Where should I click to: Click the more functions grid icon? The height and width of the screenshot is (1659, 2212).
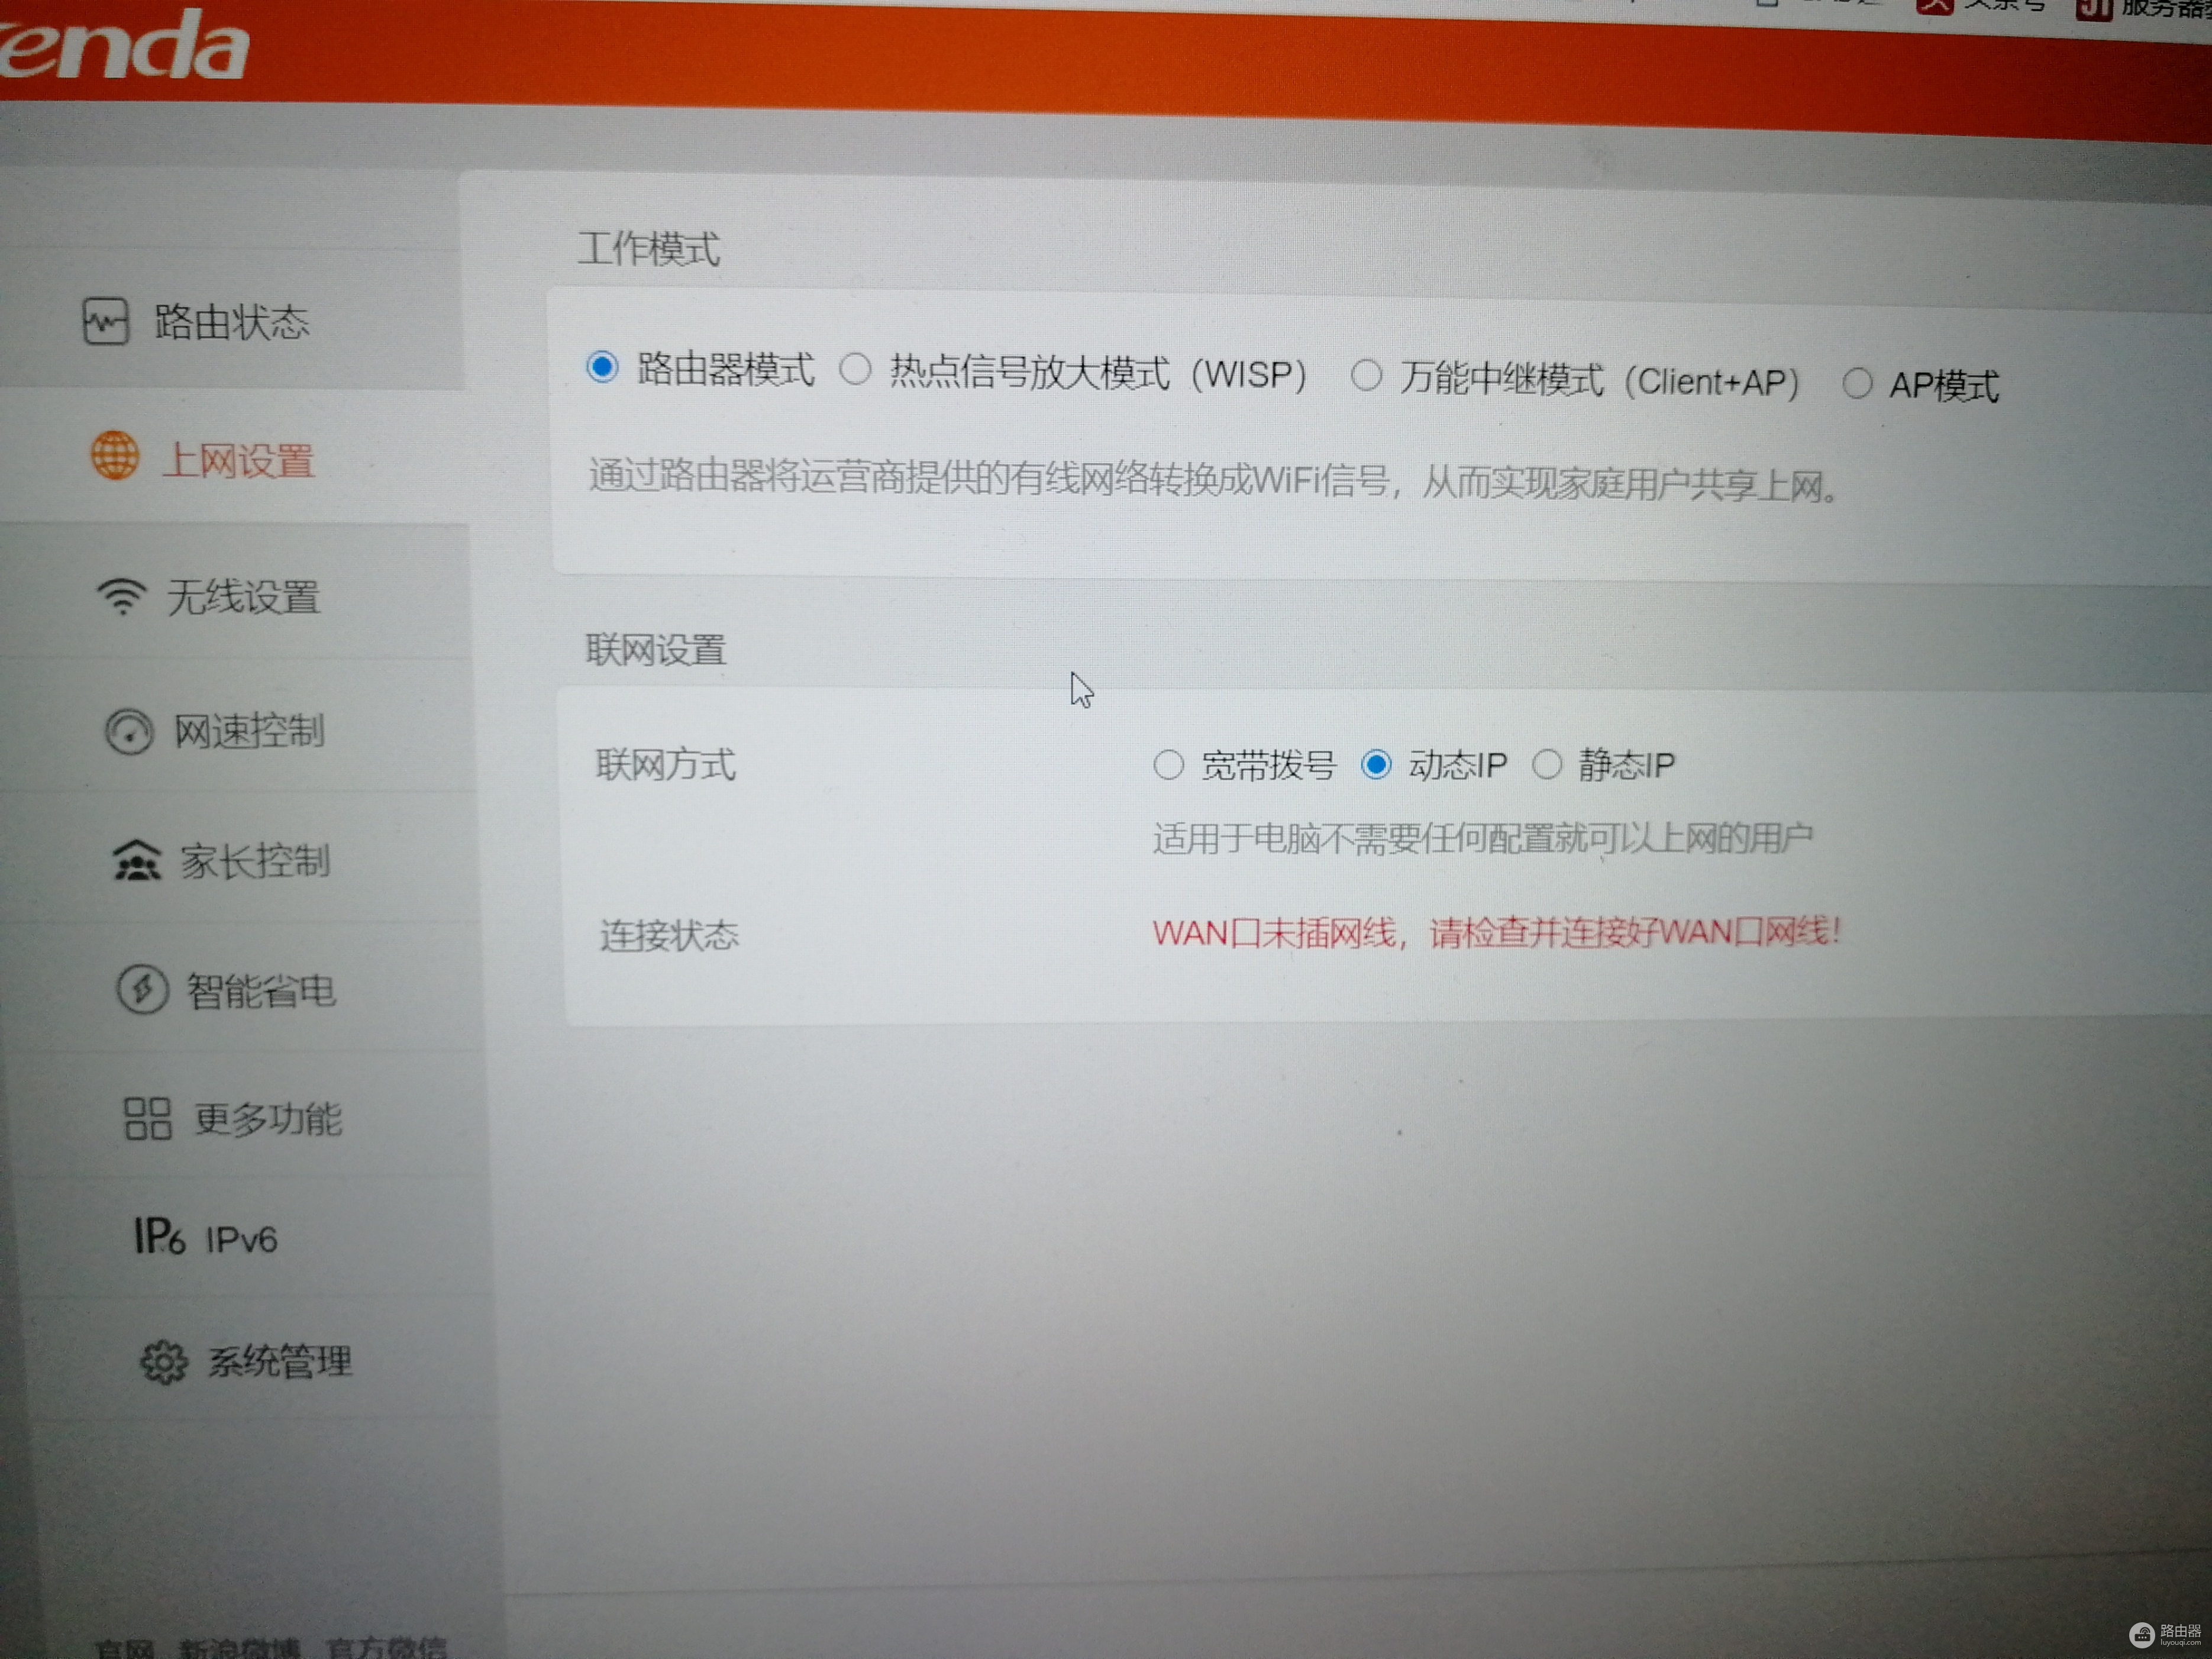(148, 1118)
